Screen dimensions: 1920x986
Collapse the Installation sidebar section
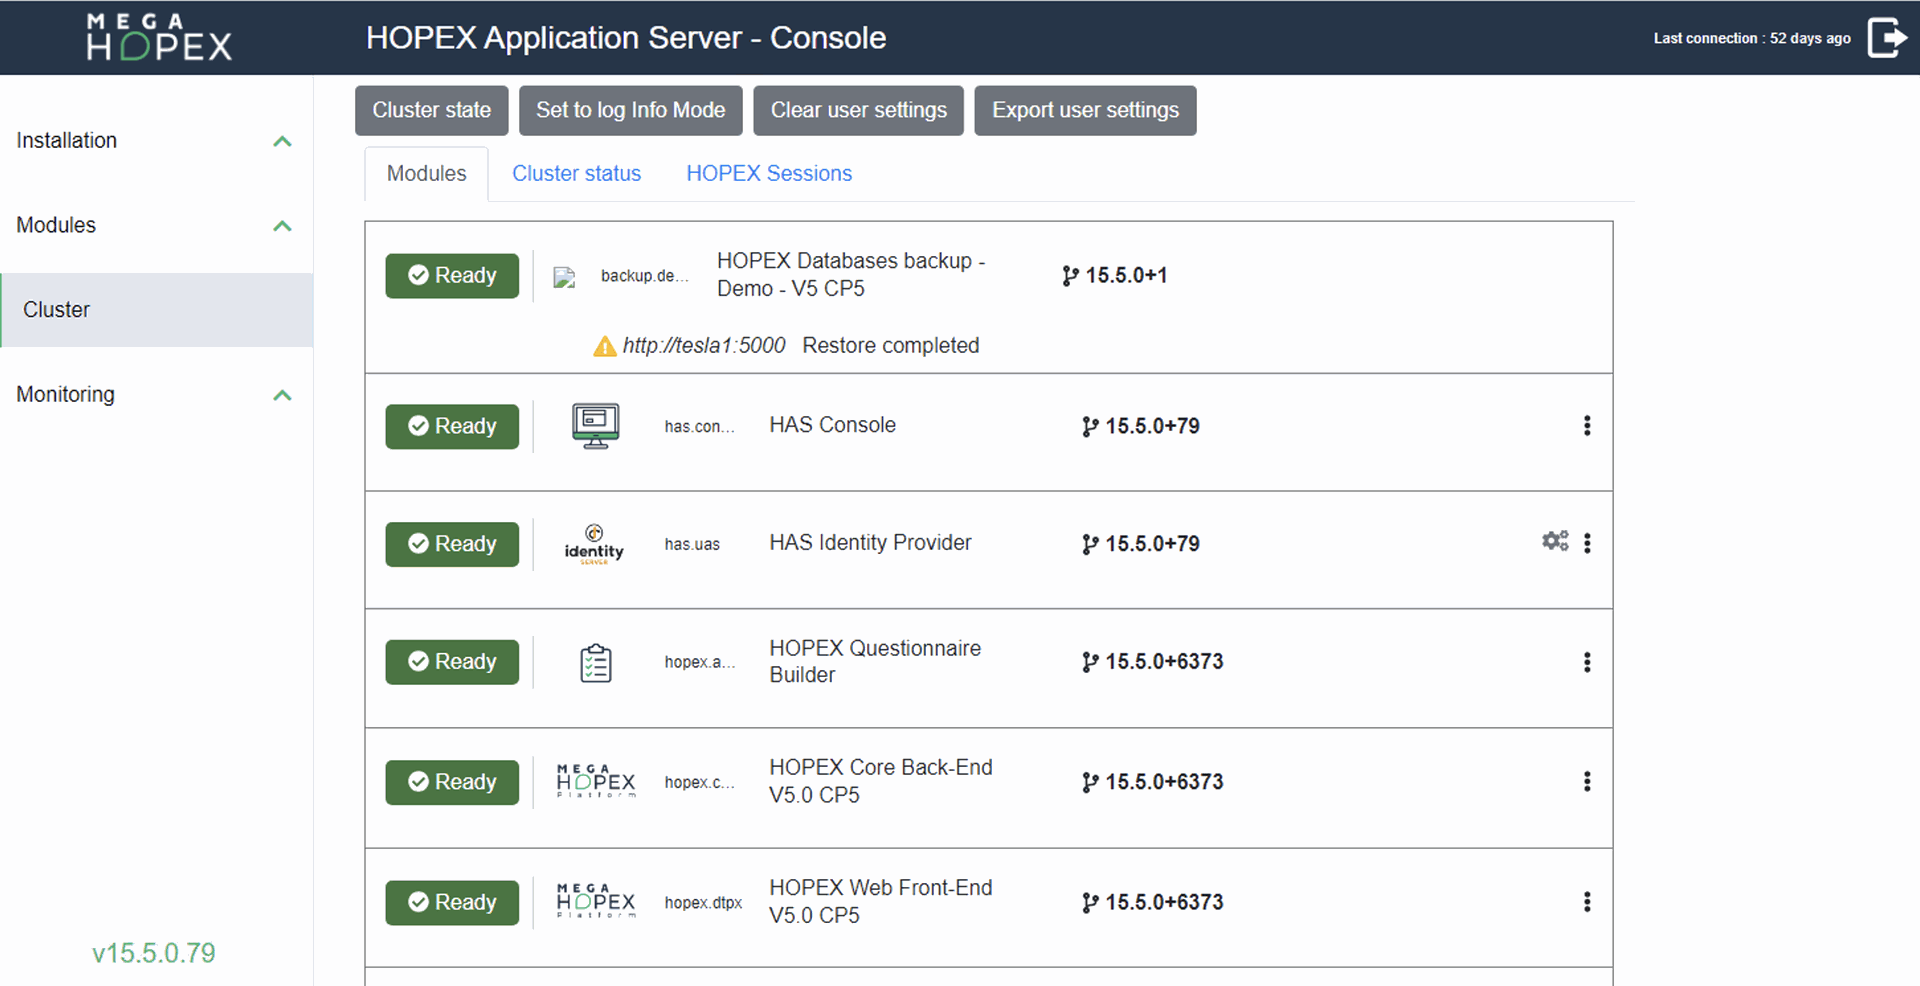pos(282,141)
